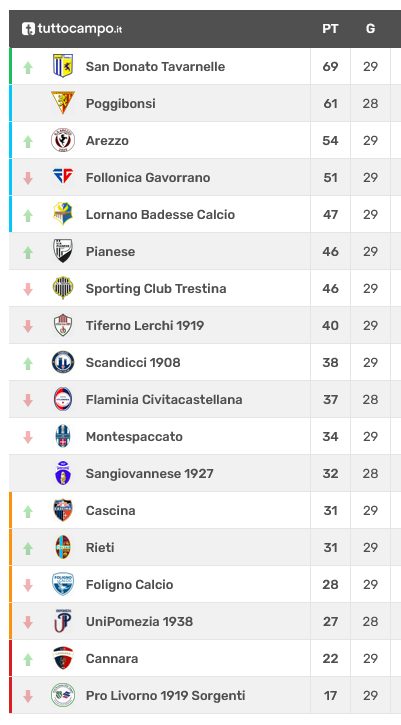Sort table by PT column header
Image resolution: width=401 pixels, height=725 pixels.
(330, 29)
